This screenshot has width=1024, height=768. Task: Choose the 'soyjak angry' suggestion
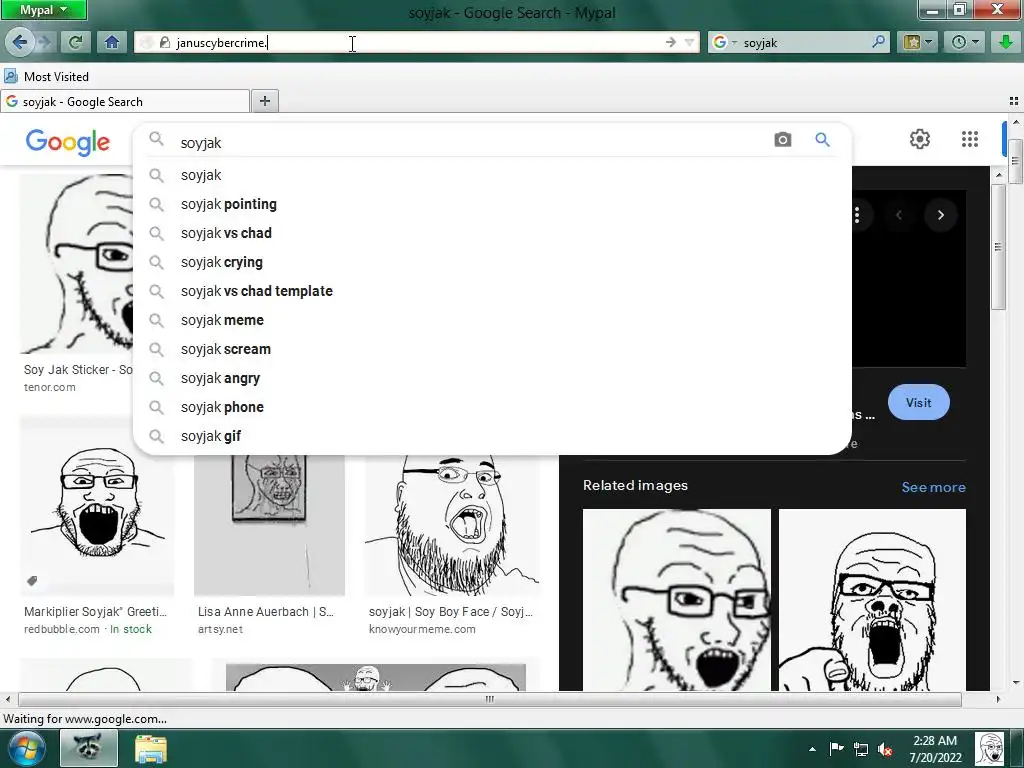tap(492, 378)
